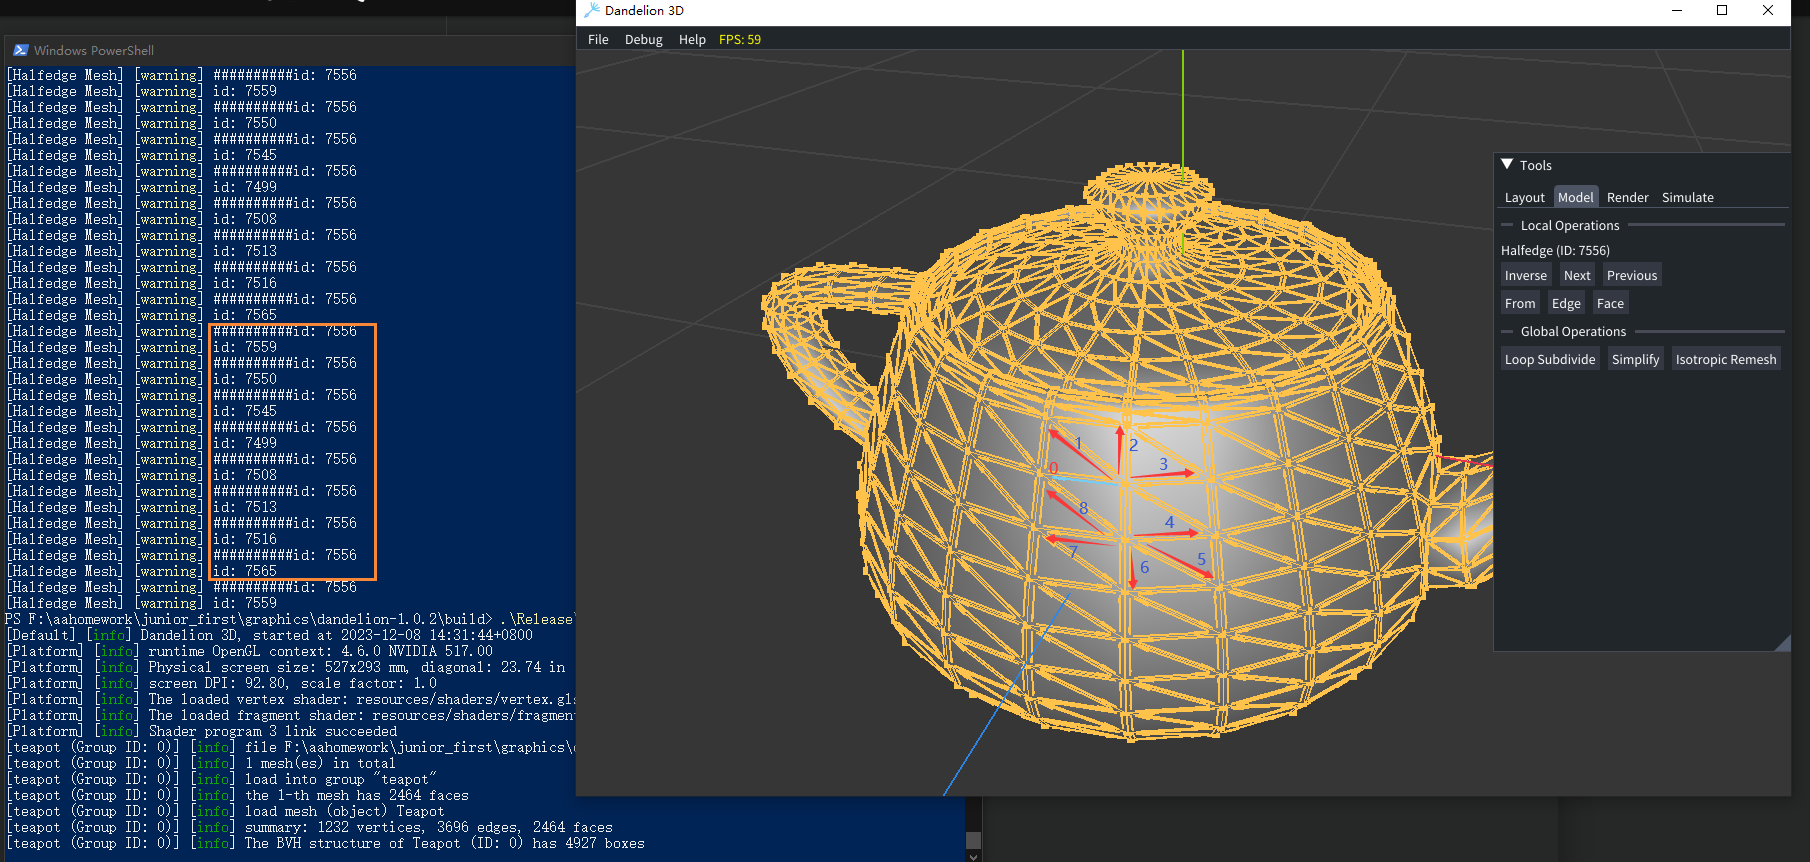Viewport: 1810px width, 862px height.
Task: Open the File menu
Action: [x=598, y=40]
